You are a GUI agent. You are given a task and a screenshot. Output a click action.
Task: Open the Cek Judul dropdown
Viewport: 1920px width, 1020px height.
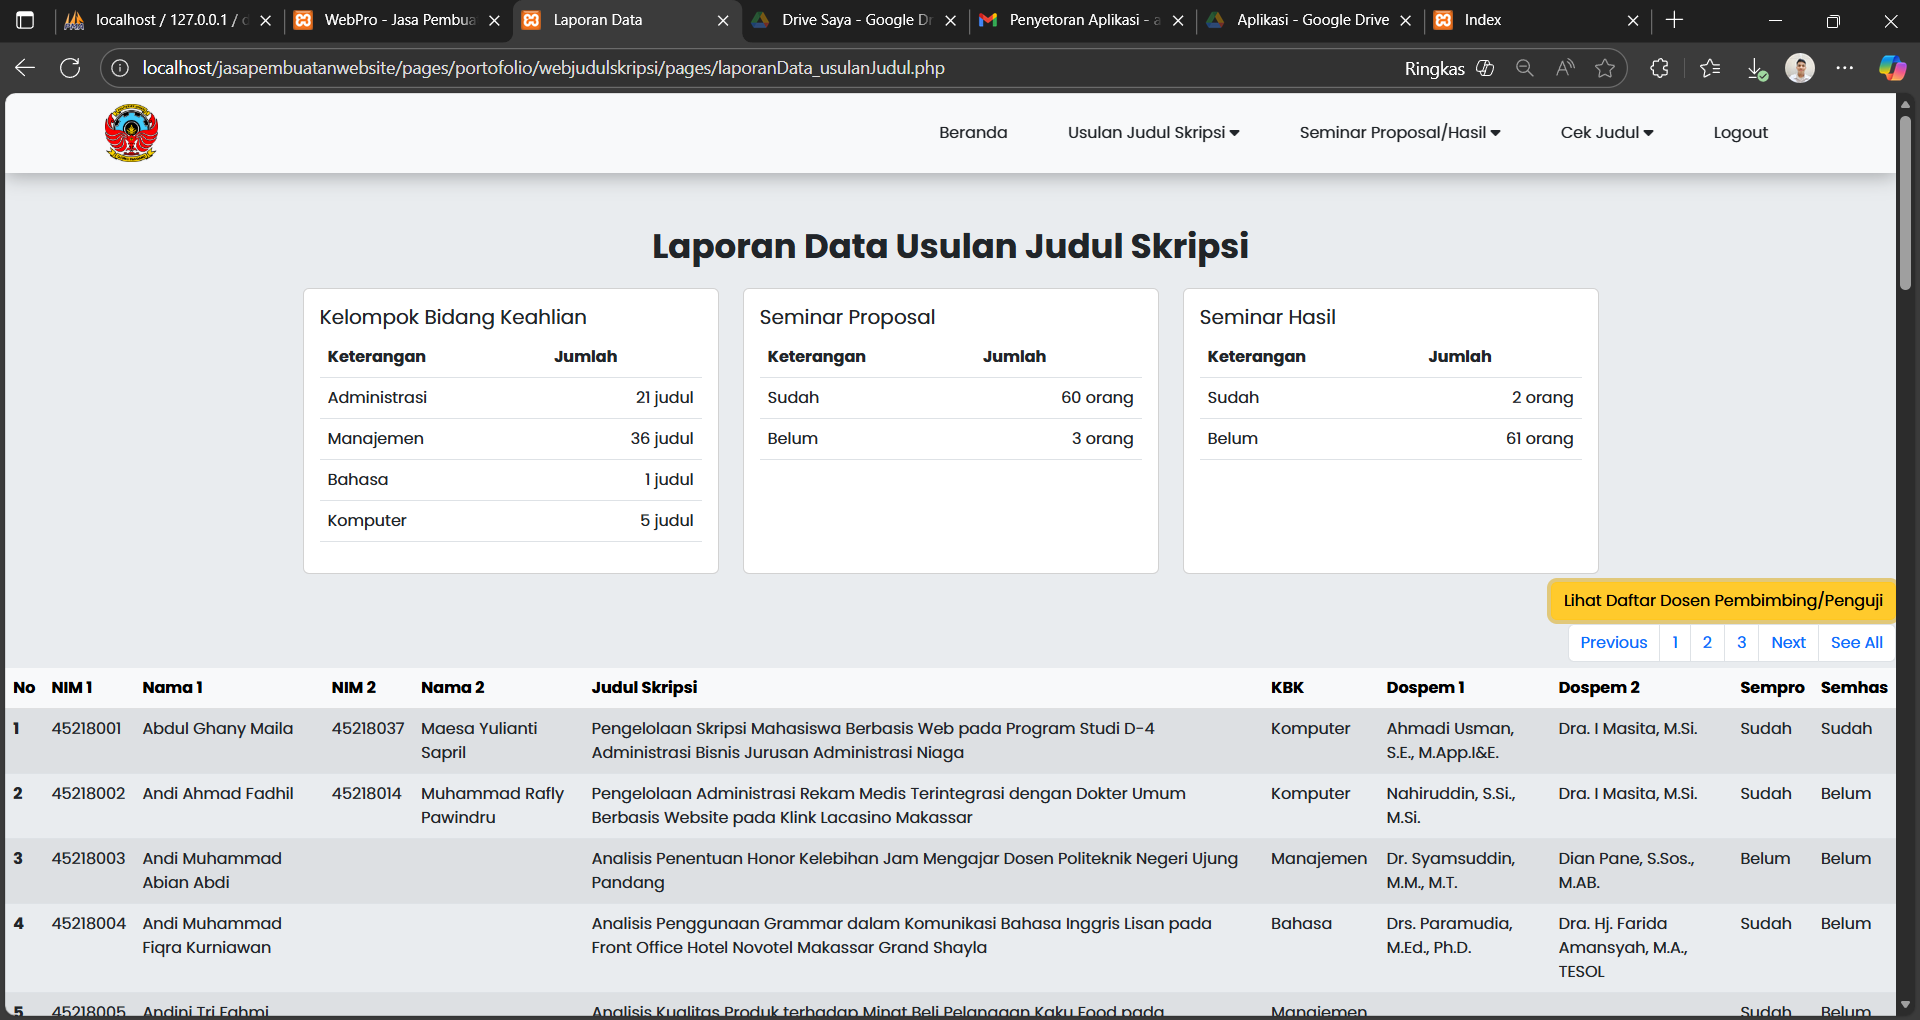1606,133
